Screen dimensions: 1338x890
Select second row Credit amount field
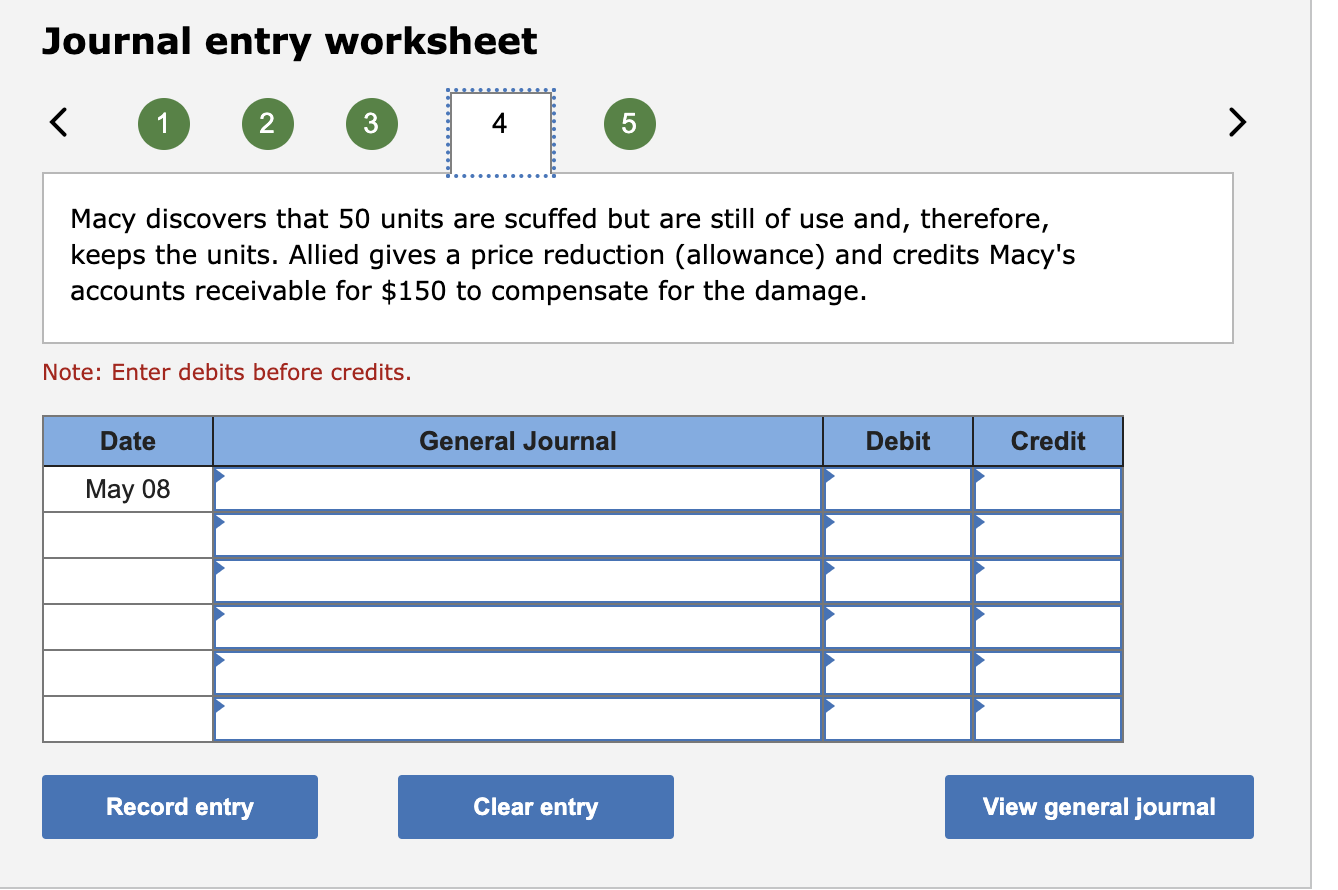1048,535
